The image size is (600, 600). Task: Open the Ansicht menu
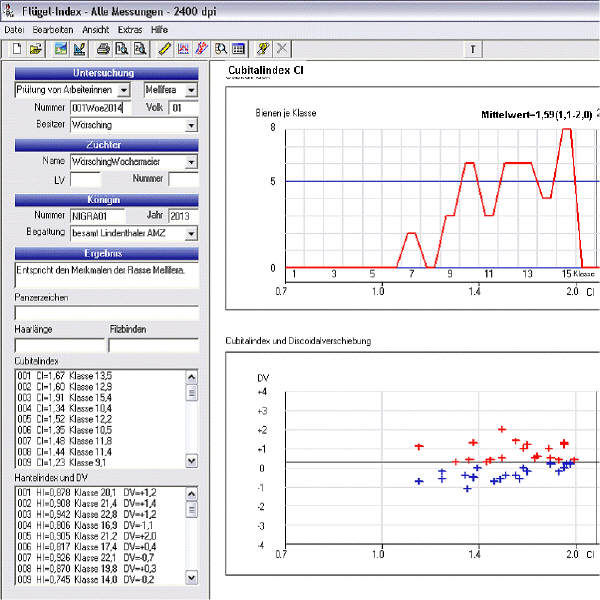coord(95,30)
